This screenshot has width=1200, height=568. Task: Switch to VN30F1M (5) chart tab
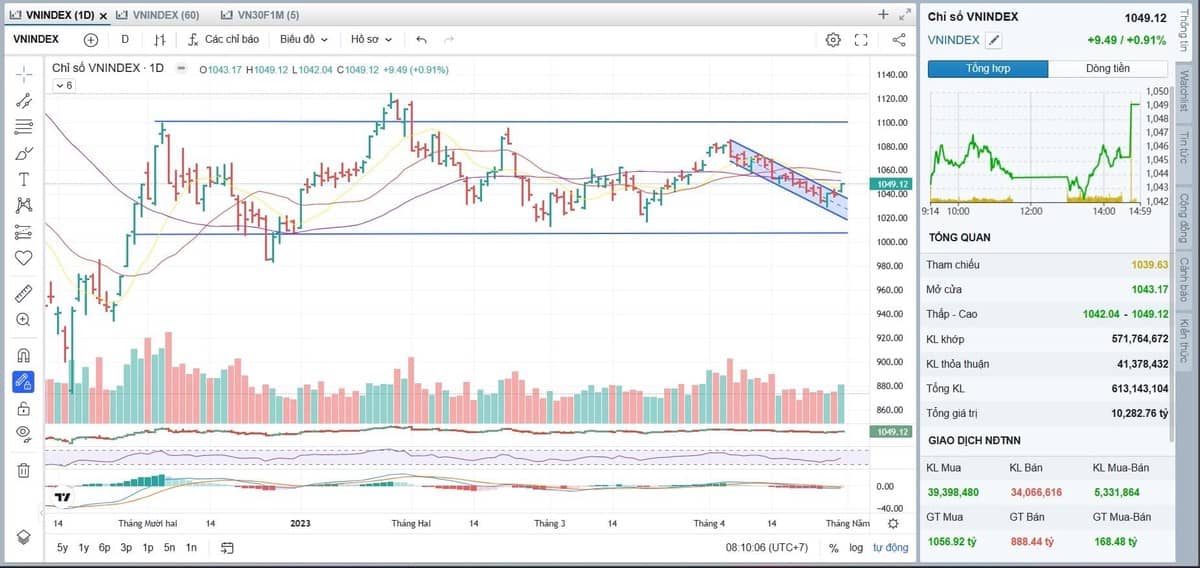pos(259,15)
